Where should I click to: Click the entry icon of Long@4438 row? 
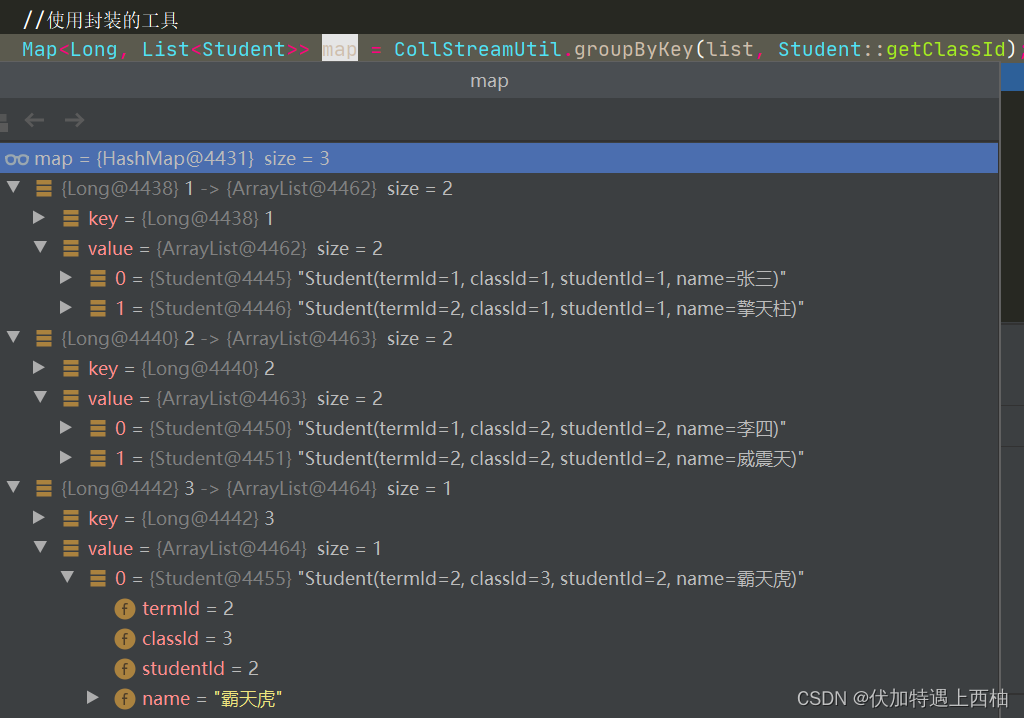pyautogui.click(x=44, y=189)
